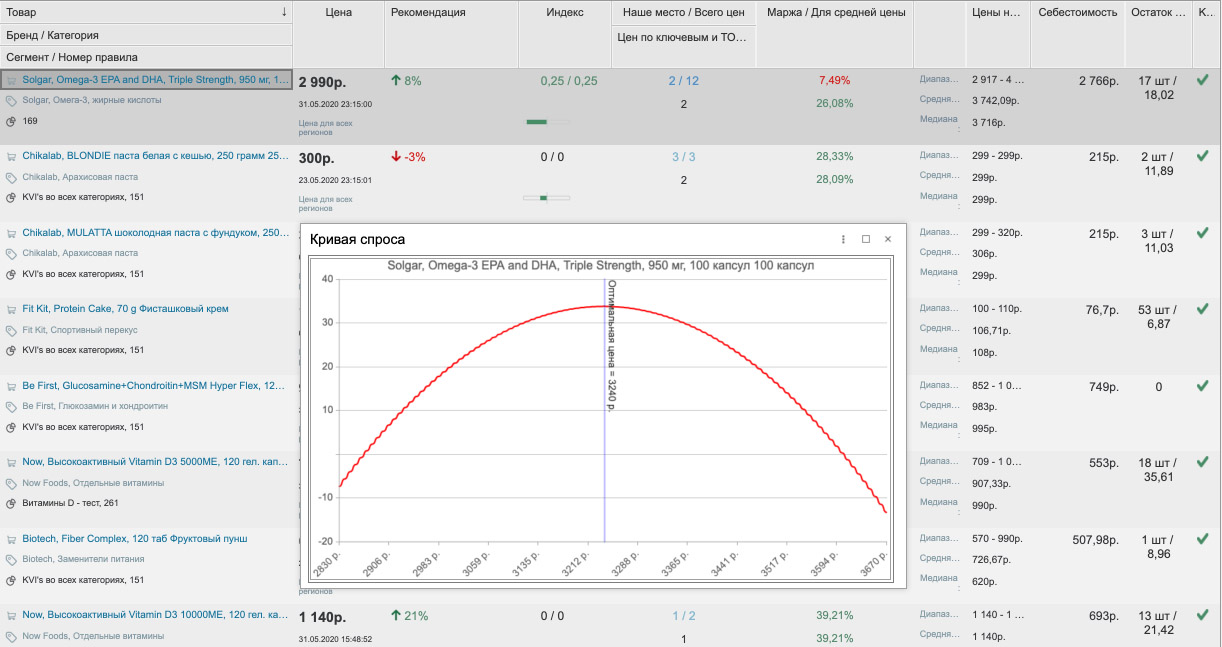Click green checkmark in Now Vitamin D3 5000ME row
This screenshot has height=647, width=1222.
click(x=1203, y=462)
